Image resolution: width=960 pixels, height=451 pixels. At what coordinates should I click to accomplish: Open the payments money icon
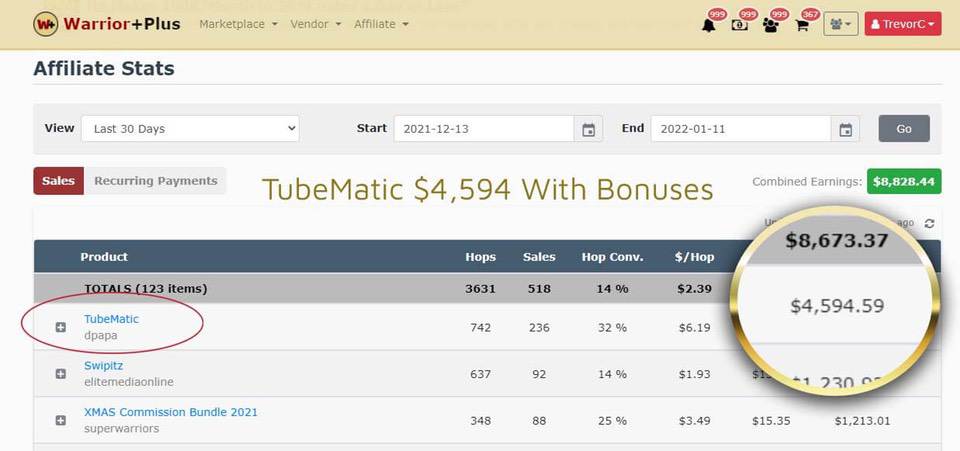coord(740,25)
